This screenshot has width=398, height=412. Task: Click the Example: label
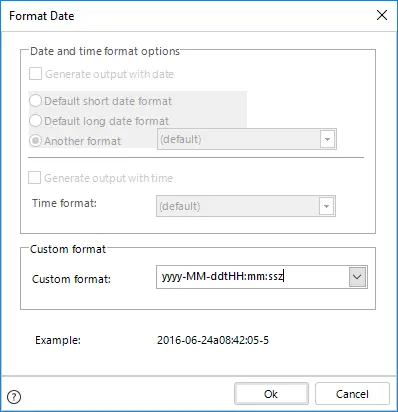click(58, 340)
